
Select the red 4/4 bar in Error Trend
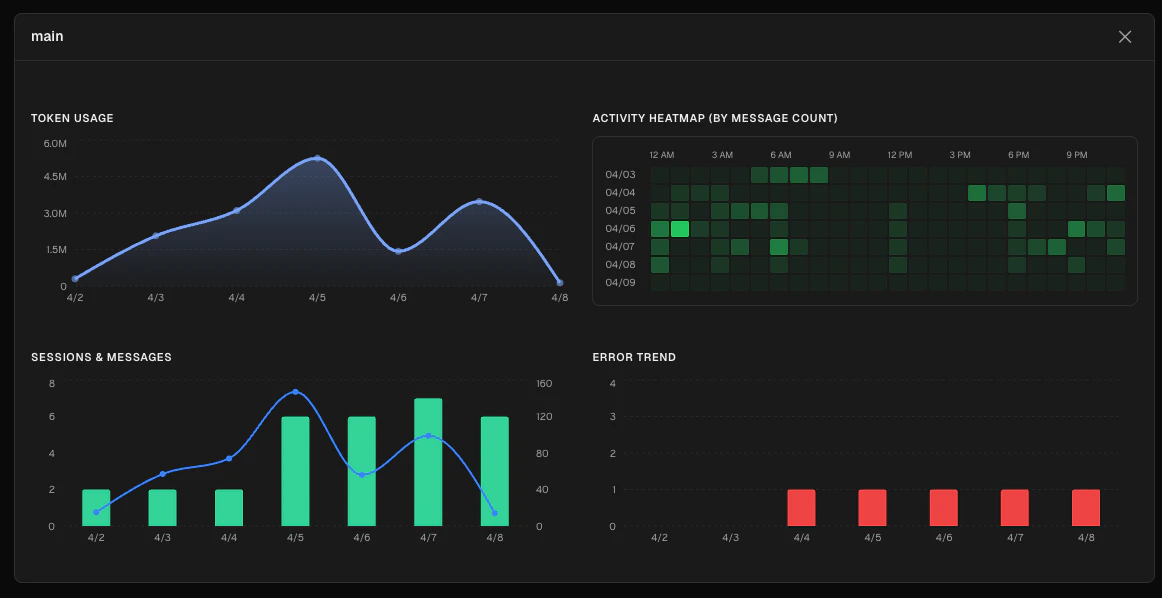[x=801, y=508]
